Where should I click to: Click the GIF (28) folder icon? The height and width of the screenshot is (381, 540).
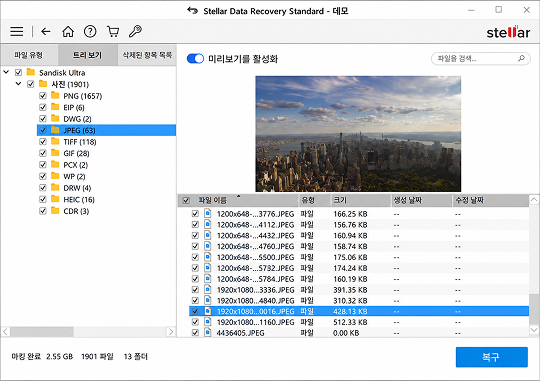point(55,153)
